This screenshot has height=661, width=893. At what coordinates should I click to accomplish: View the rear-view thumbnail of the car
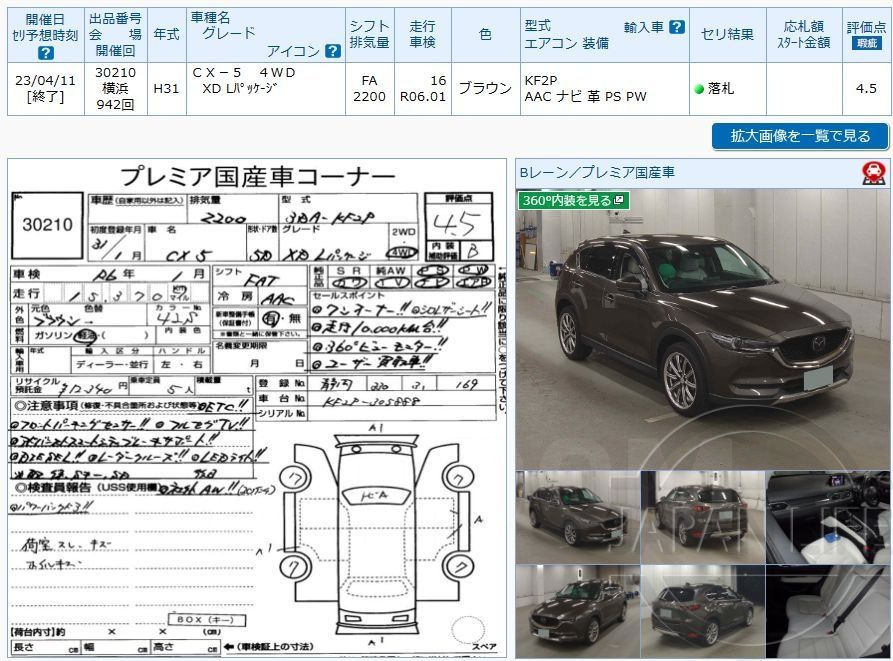click(x=700, y=510)
